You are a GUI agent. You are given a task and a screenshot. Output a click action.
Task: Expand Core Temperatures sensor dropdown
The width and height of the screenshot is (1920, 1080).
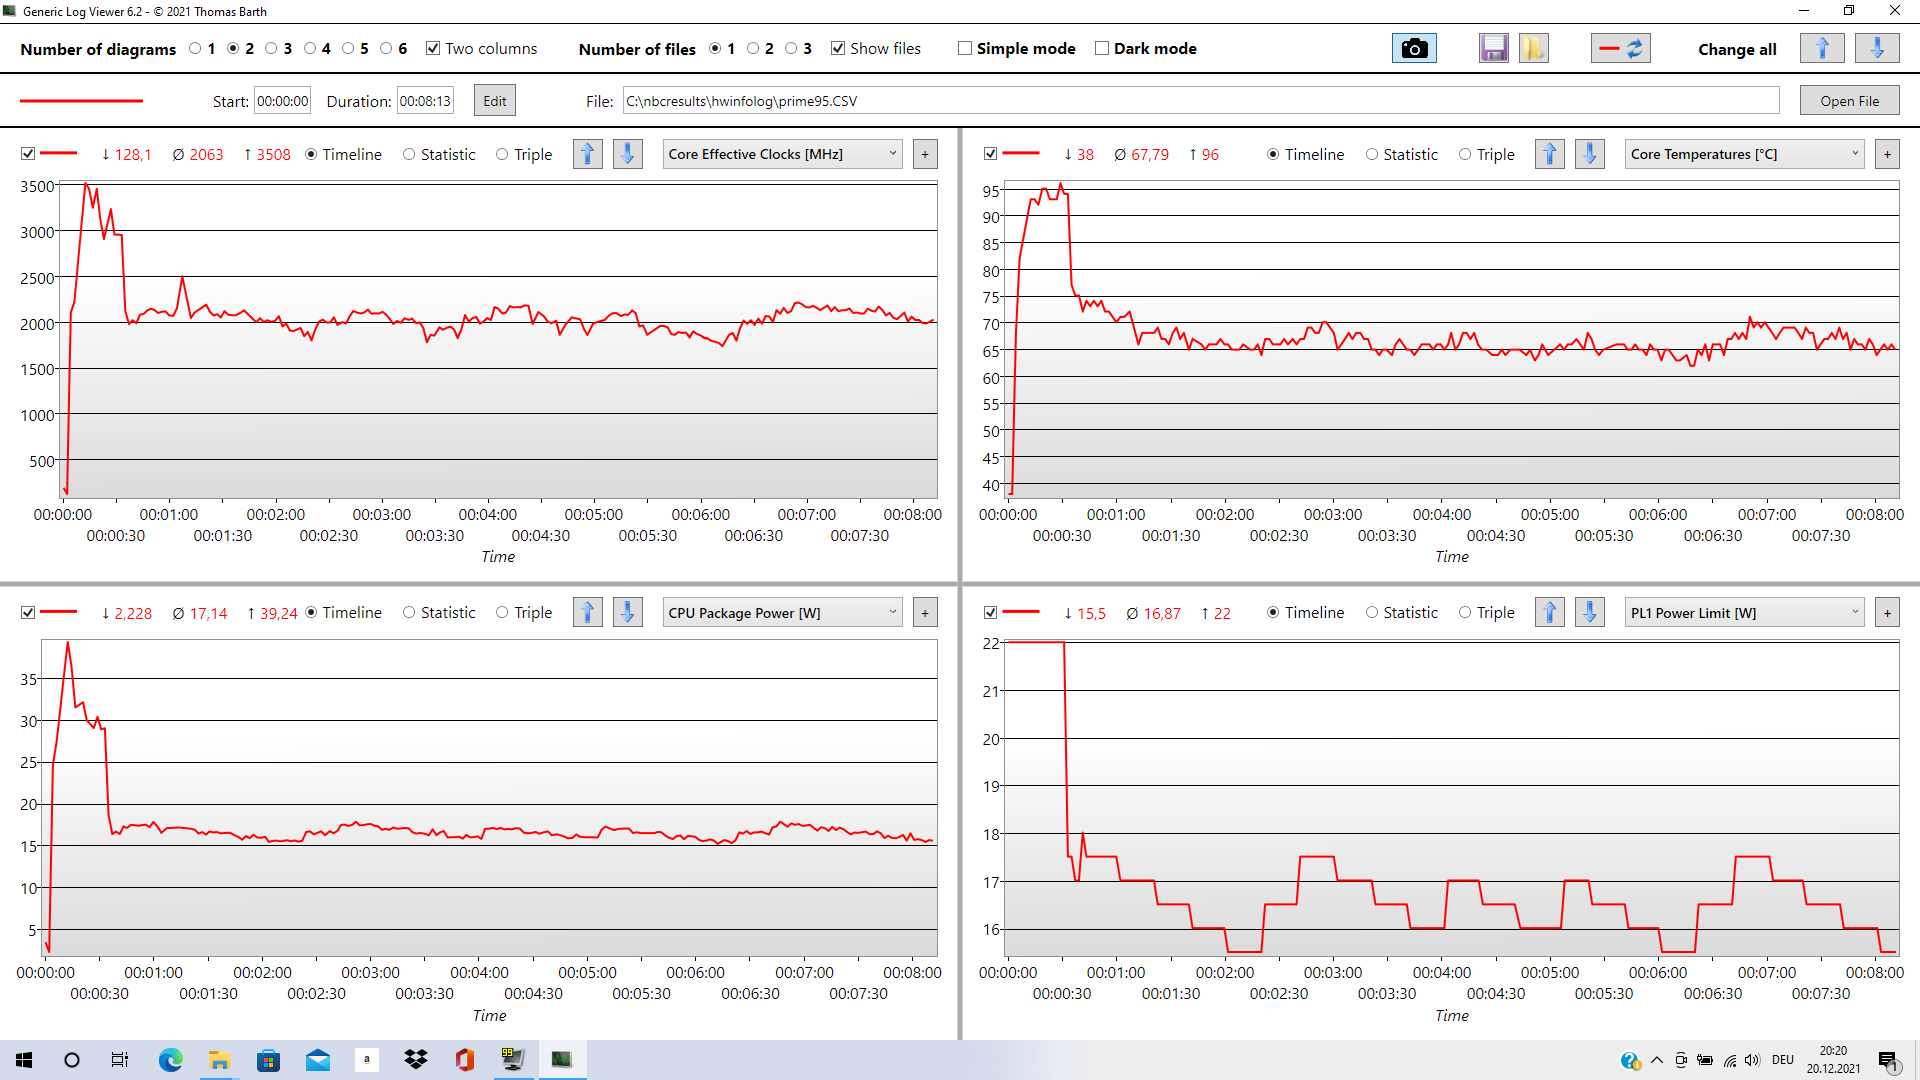pos(1744,154)
